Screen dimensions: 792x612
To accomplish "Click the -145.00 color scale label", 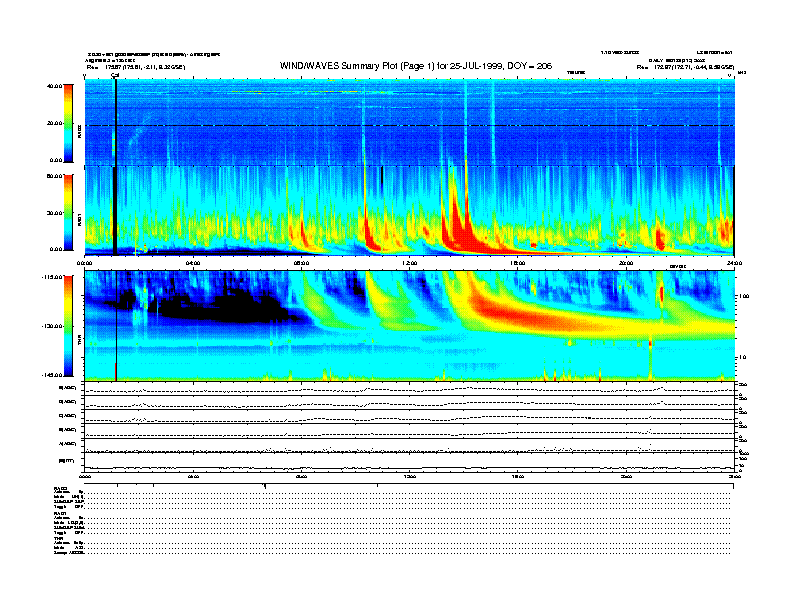I will tap(52, 375).
